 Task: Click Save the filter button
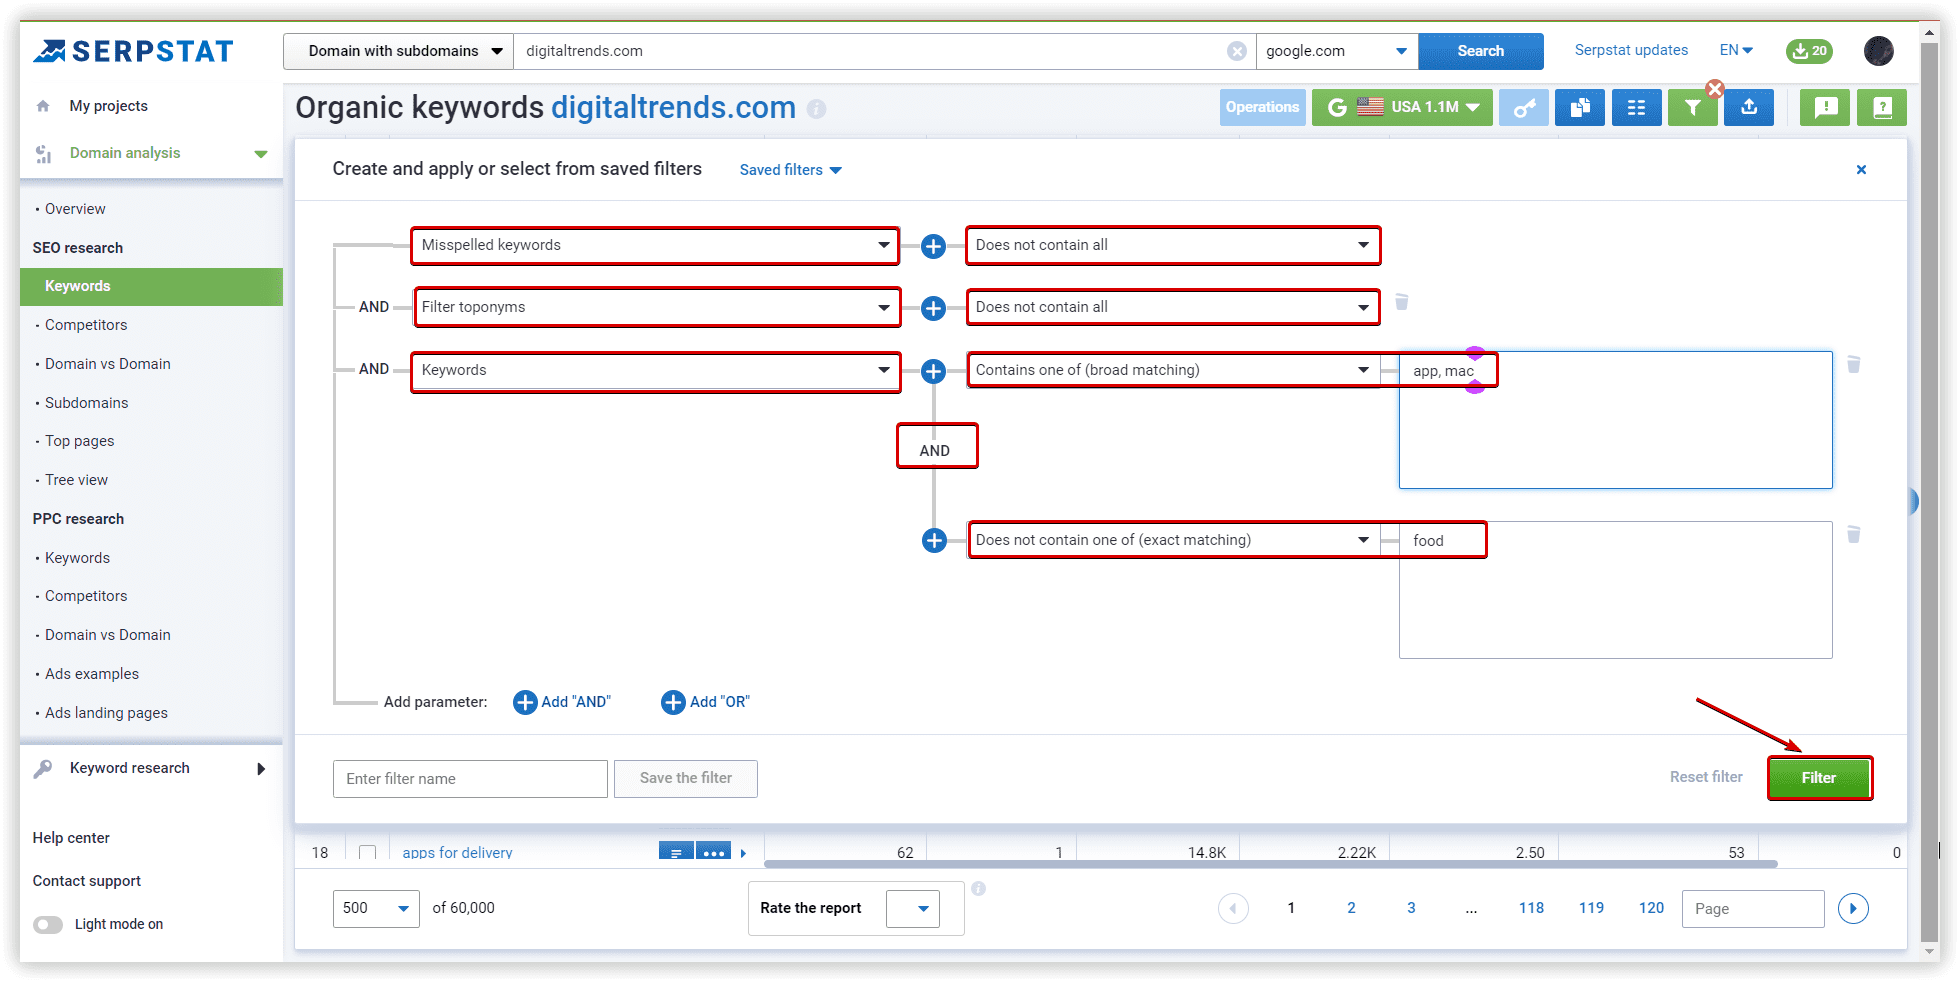click(x=686, y=778)
